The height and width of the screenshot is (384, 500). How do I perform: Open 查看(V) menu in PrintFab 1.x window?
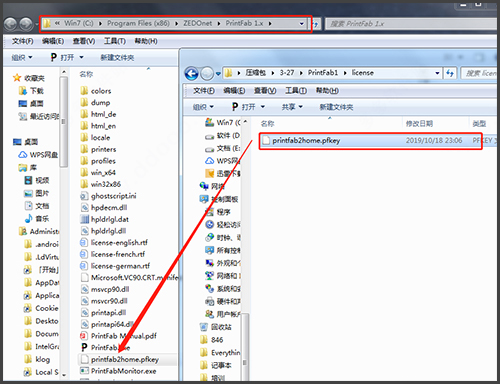point(84,41)
